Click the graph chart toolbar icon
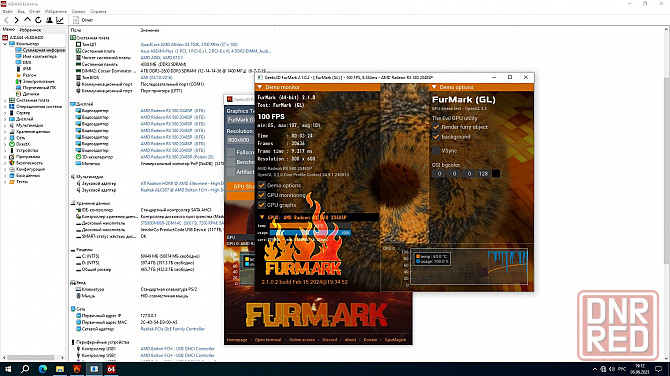The width and height of the screenshot is (670, 376). pos(60,20)
